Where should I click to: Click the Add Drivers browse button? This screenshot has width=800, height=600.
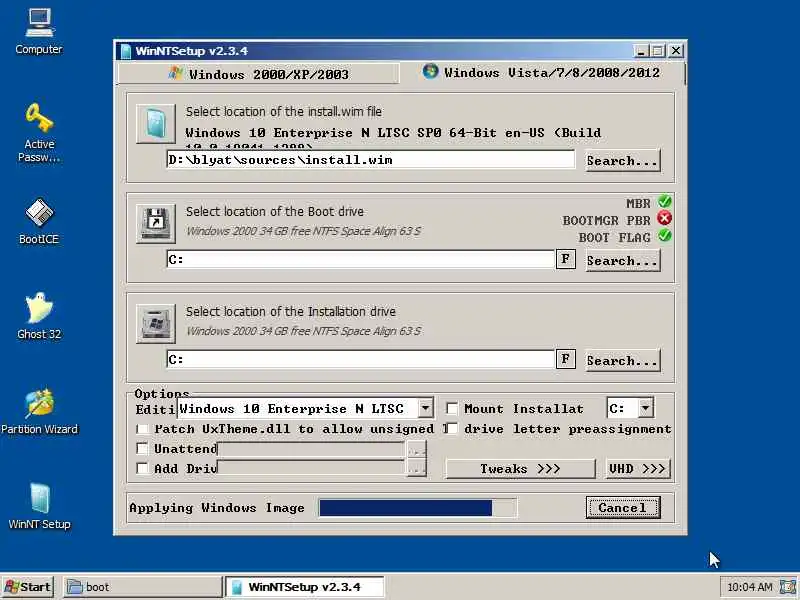point(416,468)
